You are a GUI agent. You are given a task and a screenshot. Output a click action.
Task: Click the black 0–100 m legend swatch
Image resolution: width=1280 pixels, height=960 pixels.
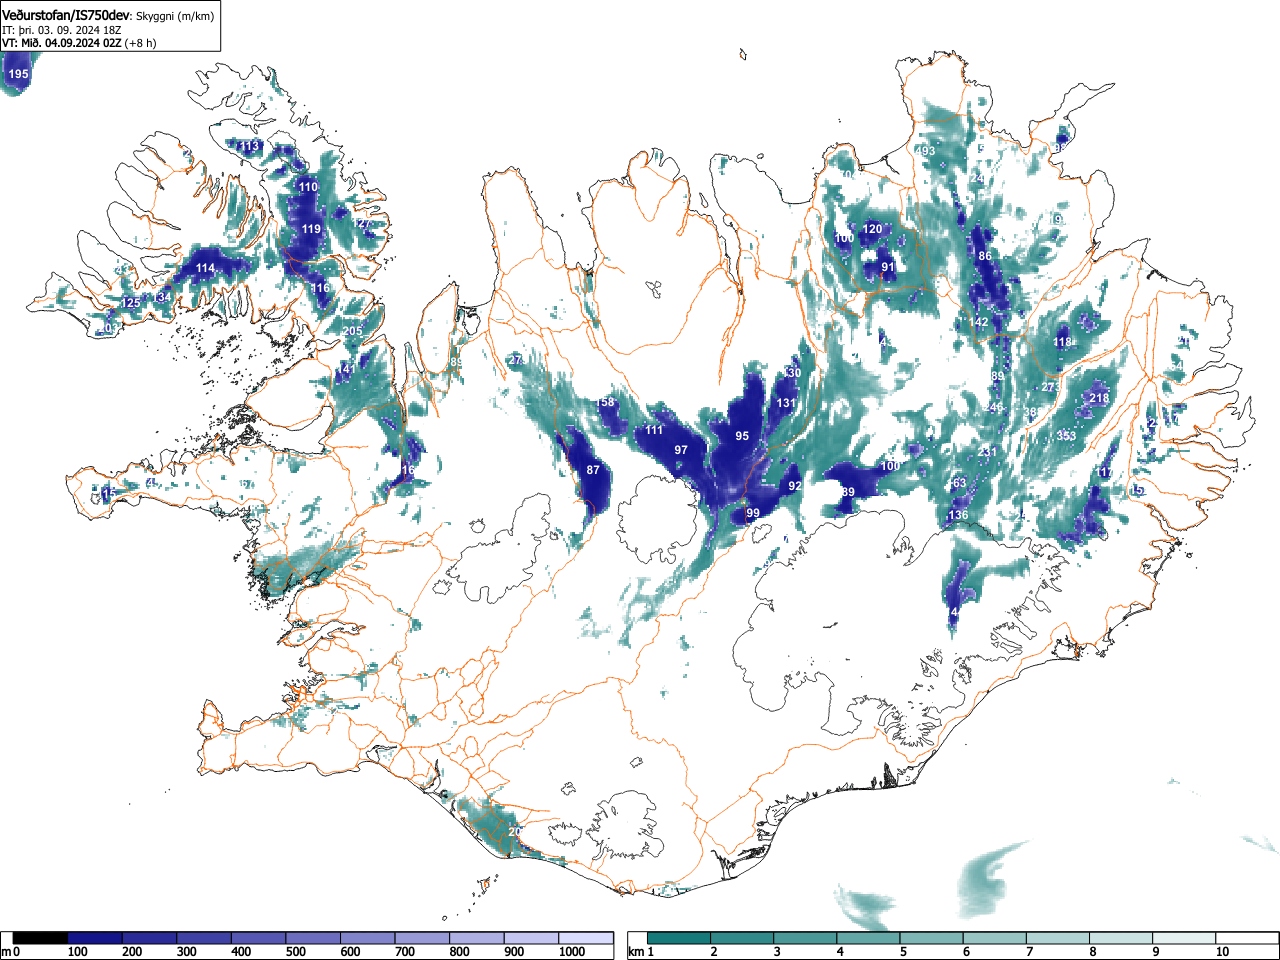coord(41,938)
